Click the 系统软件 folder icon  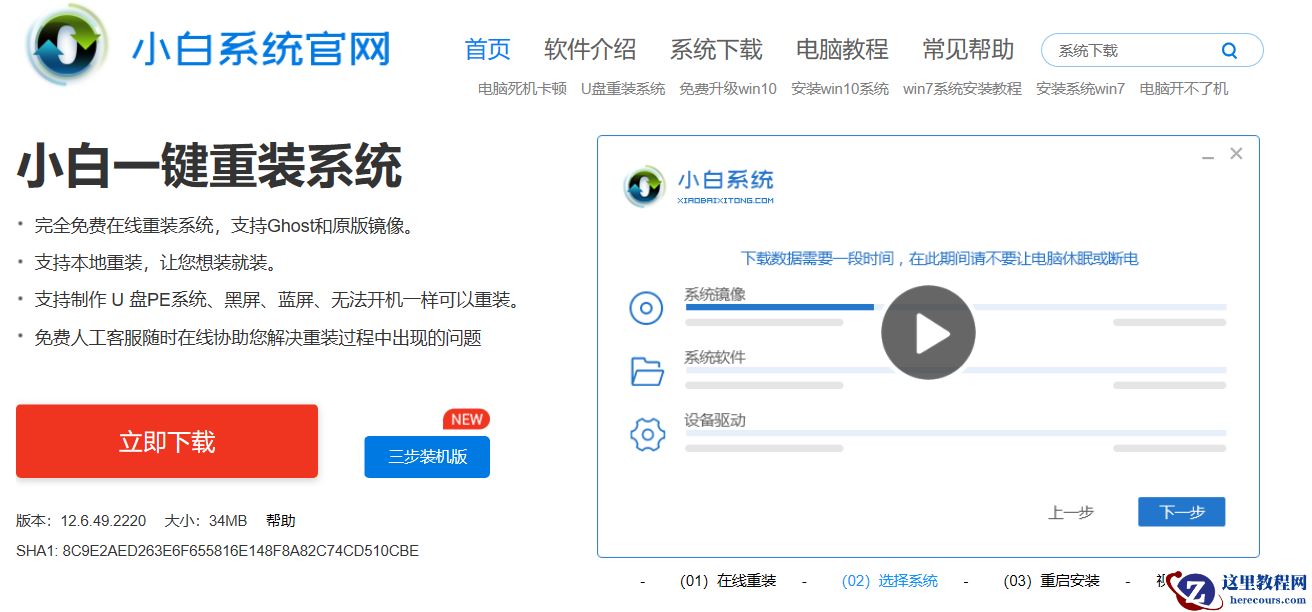tap(646, 370)
